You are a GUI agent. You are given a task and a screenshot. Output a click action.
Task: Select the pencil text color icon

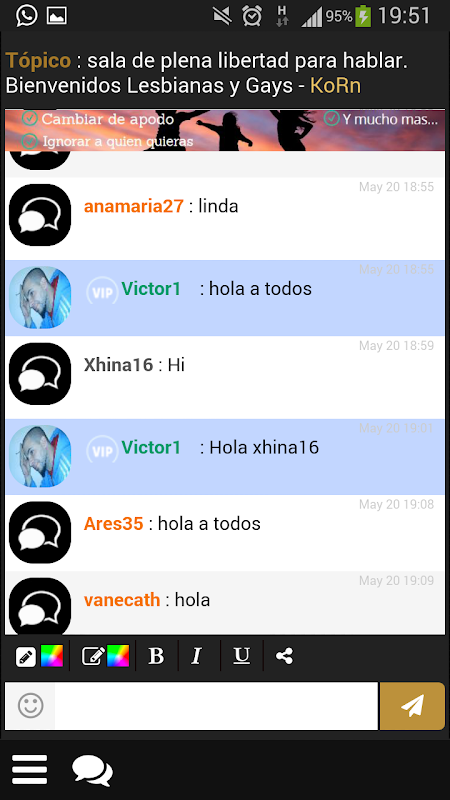pos(26,656)
